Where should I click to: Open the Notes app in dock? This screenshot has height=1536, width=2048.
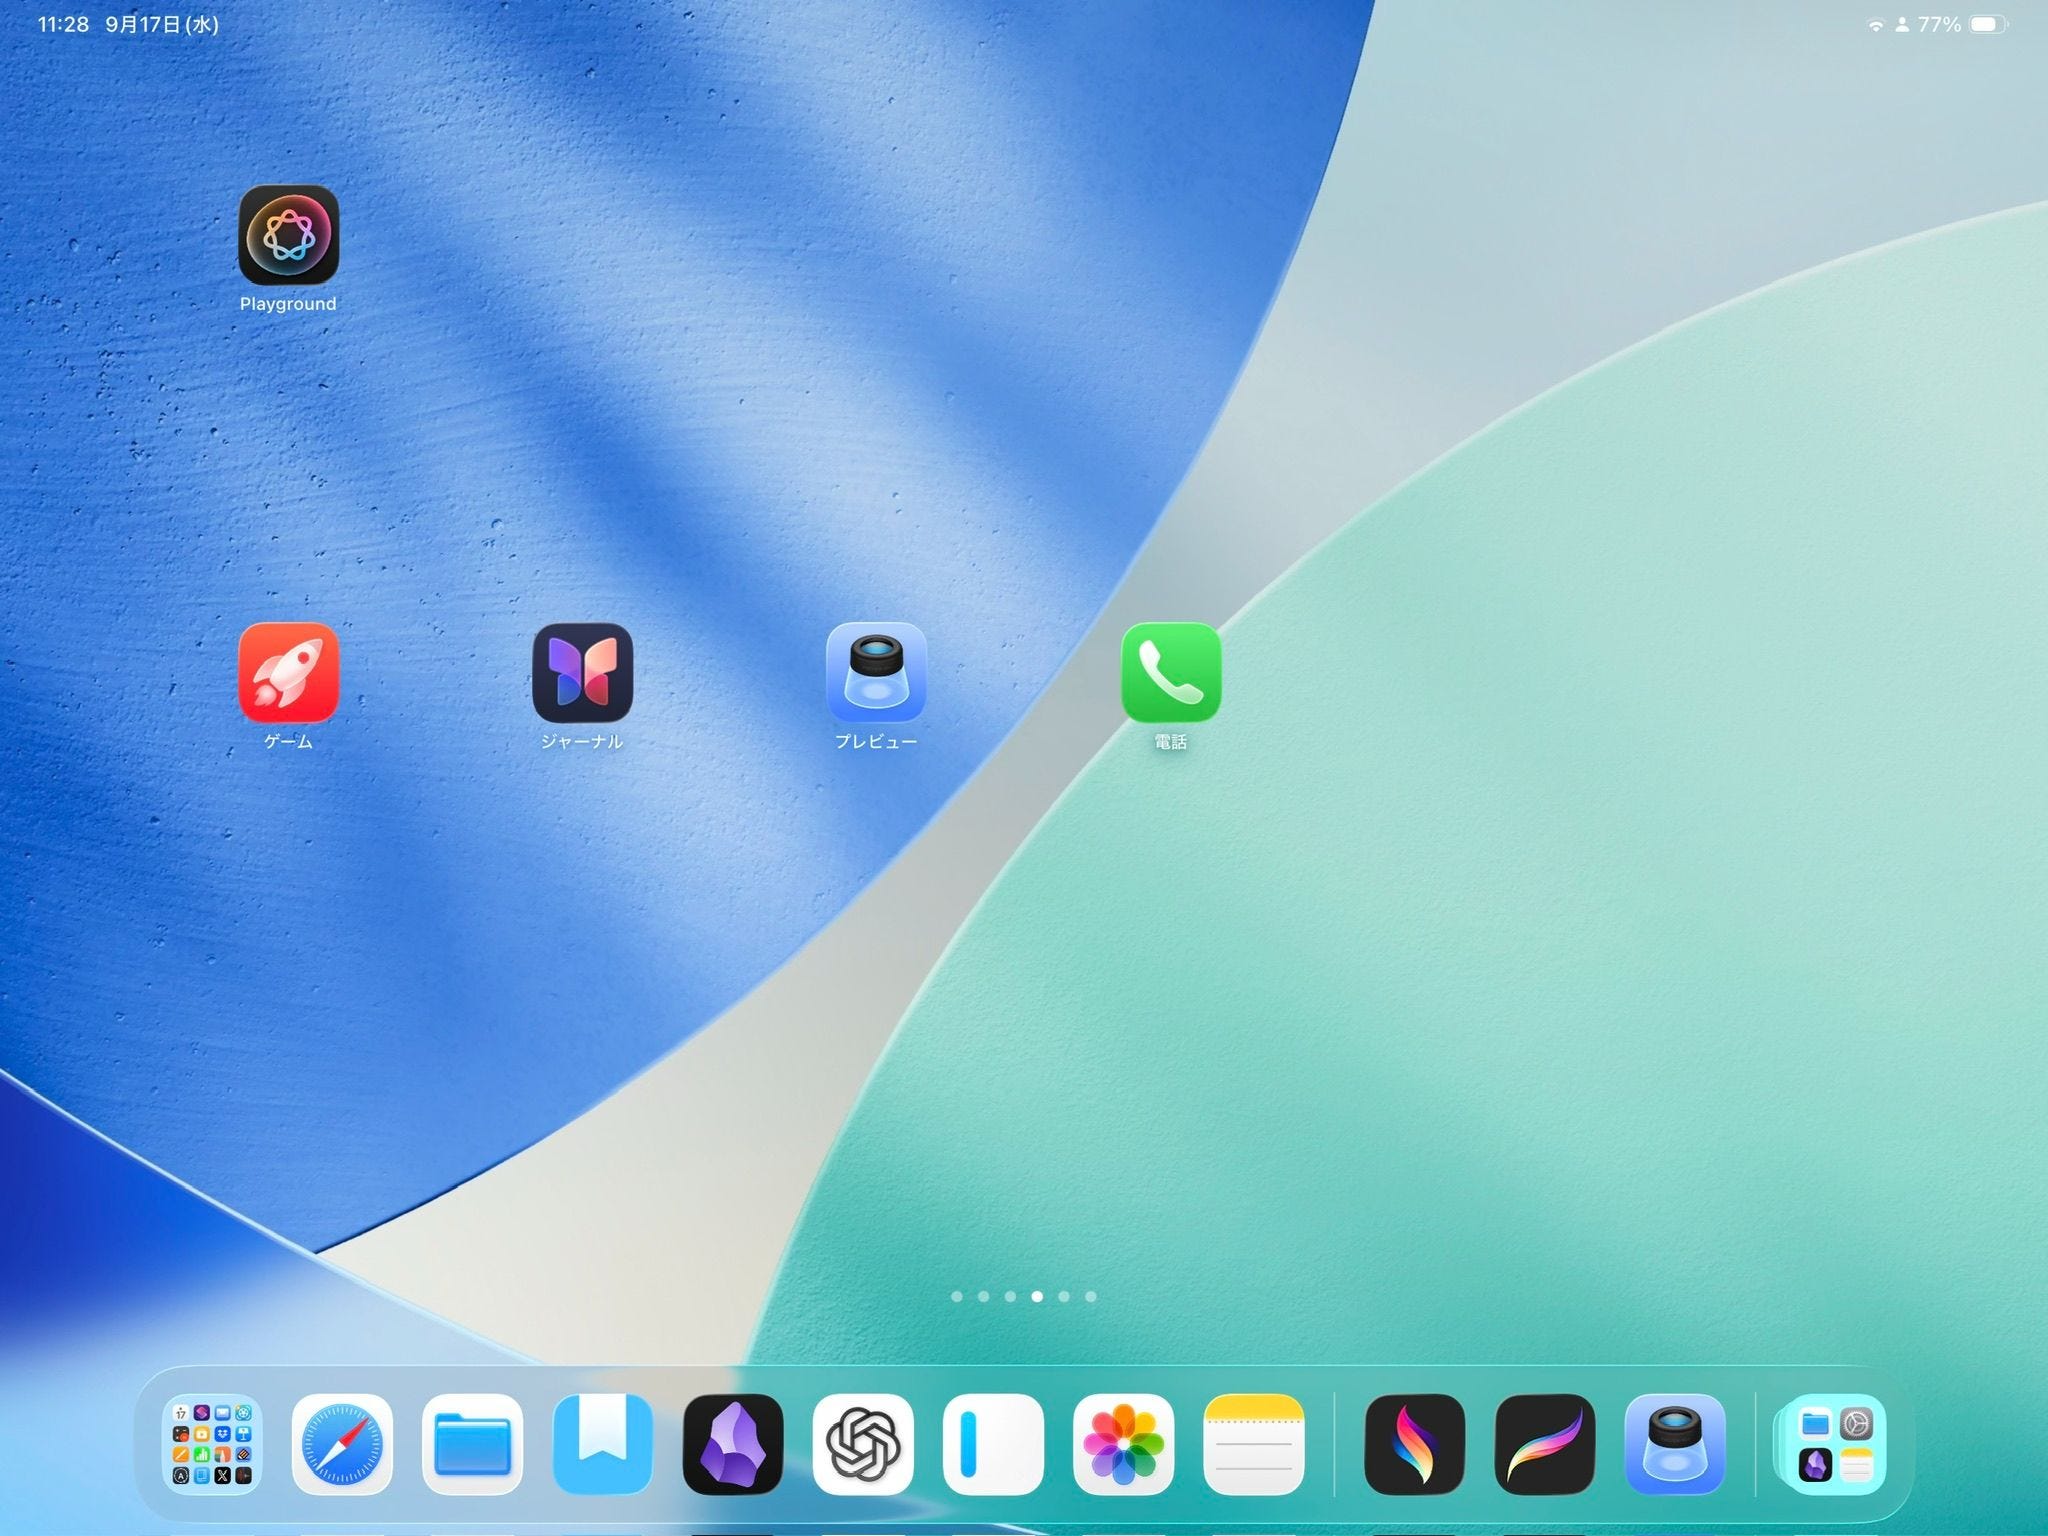[x=1253, y=1444]
